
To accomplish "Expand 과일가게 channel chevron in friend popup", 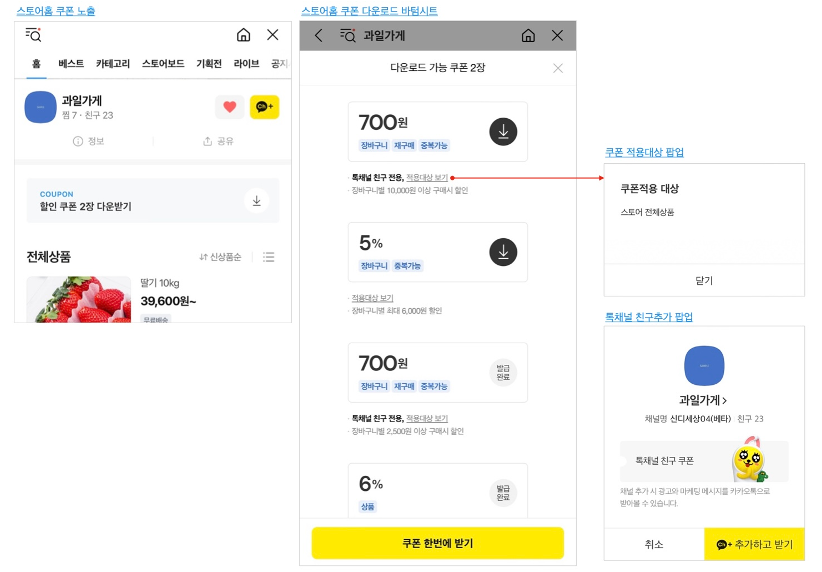I will pos(724,401).
